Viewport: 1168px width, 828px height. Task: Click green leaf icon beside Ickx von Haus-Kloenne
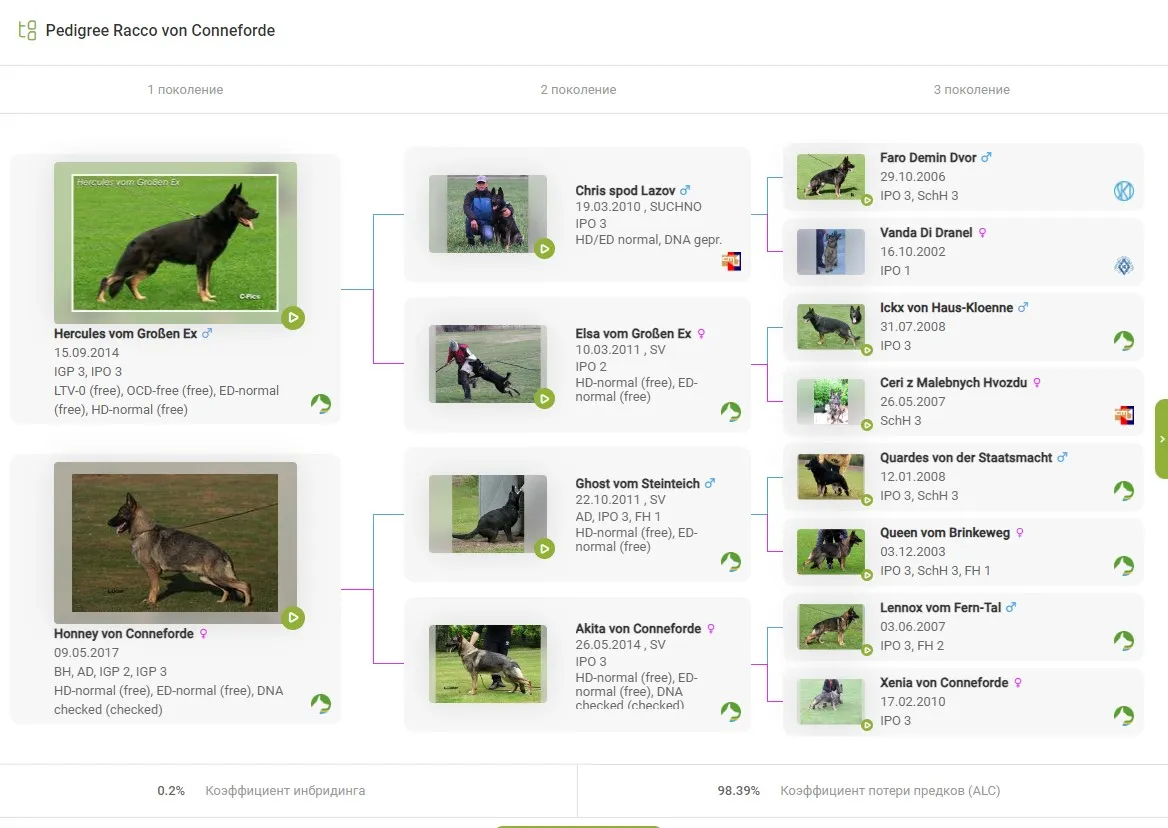pyautogui.click(x=1124, y=341)
